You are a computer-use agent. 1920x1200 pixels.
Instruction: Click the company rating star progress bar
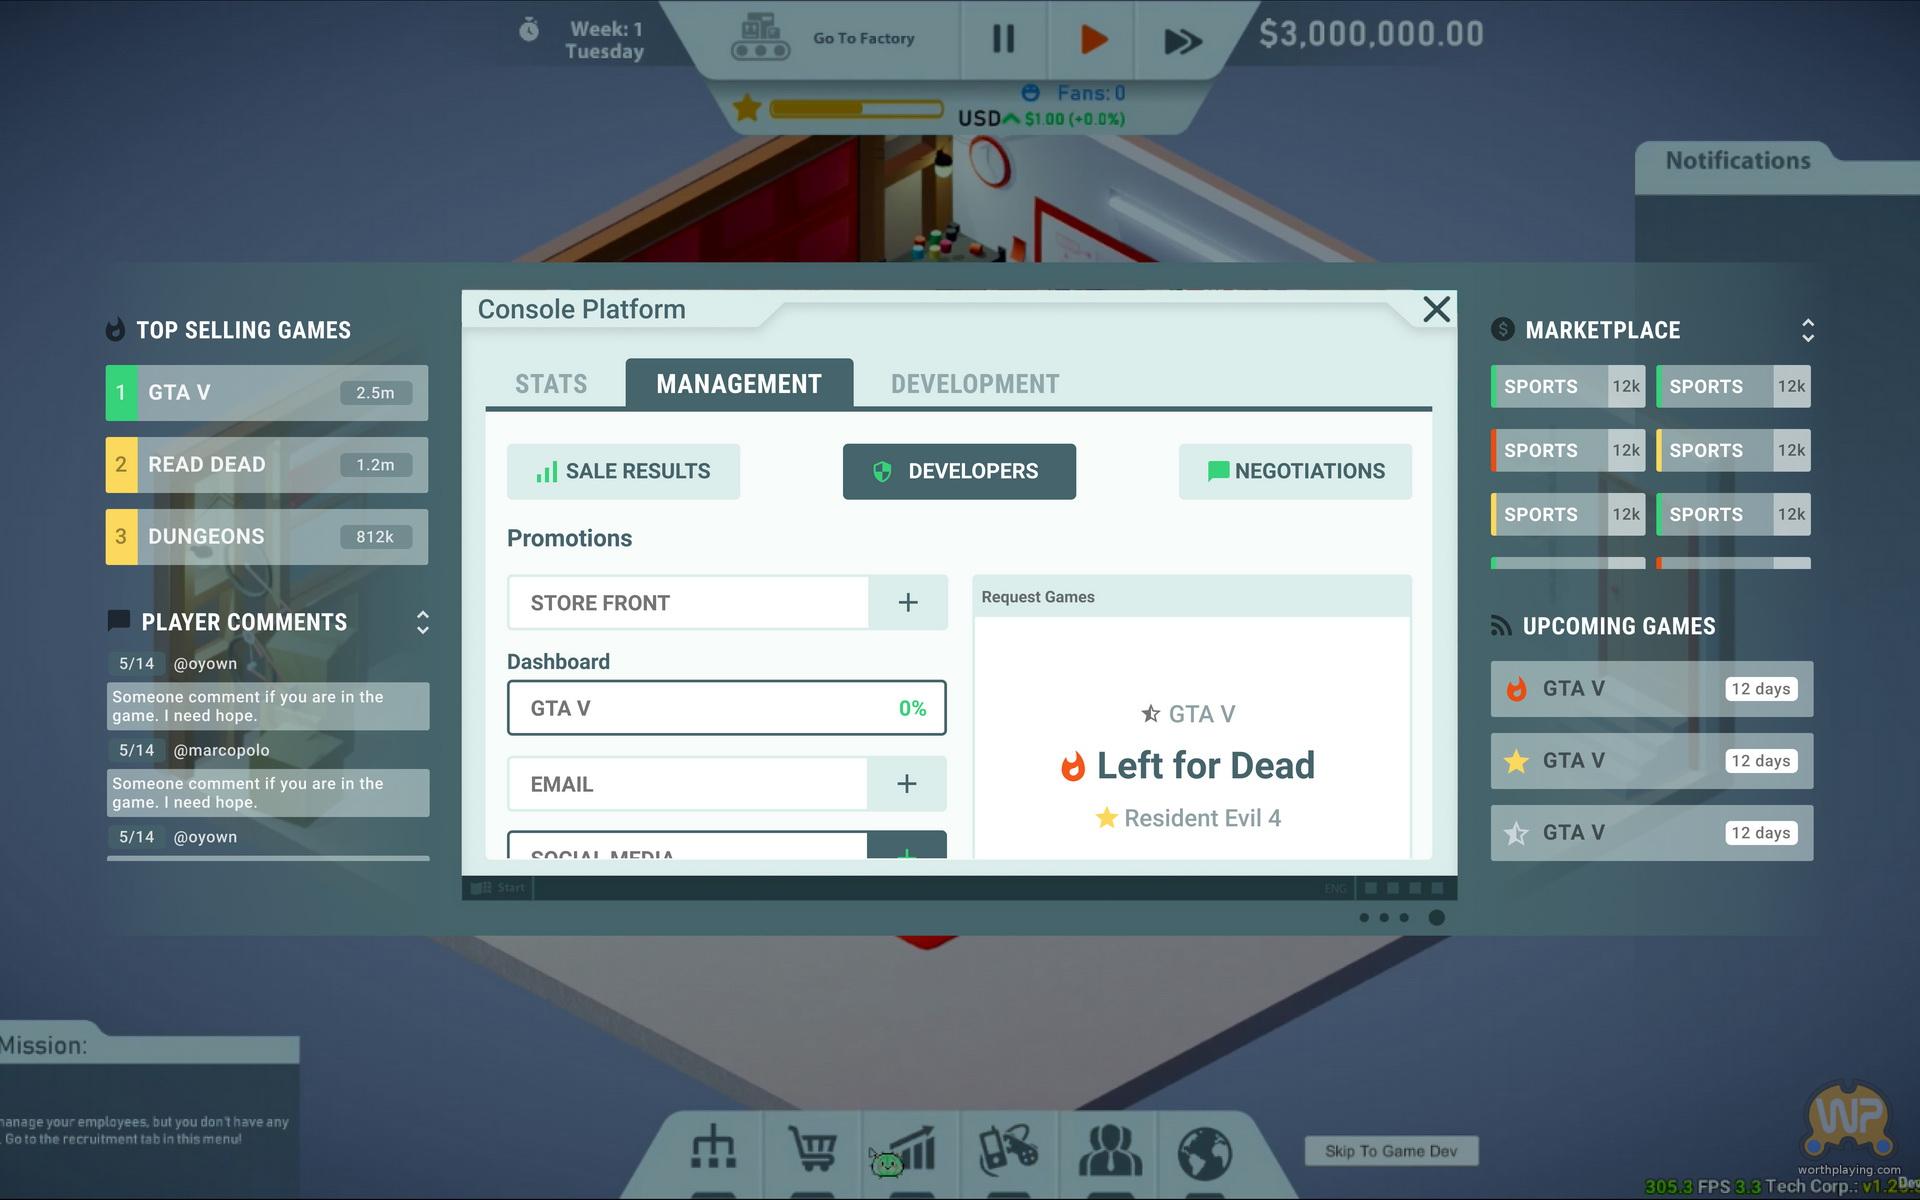coord(855,108)
